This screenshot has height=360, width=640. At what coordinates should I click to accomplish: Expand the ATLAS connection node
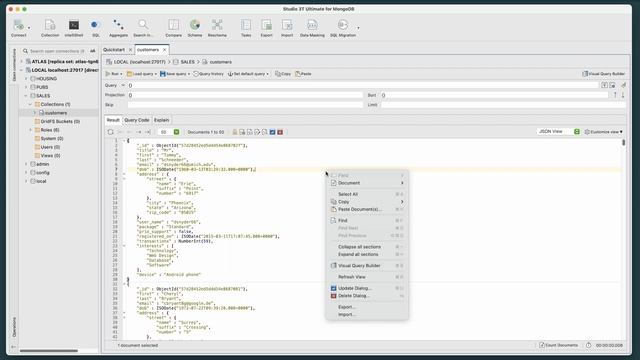22,61
